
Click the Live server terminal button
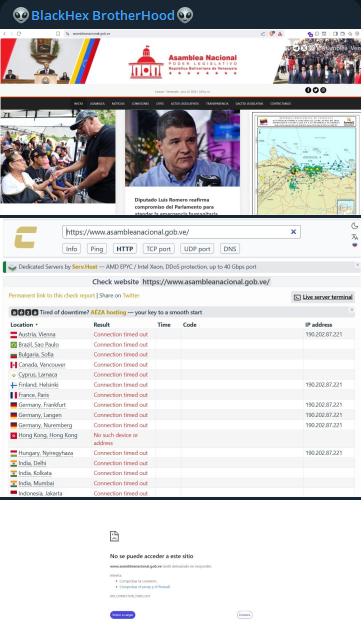(323, 297)
